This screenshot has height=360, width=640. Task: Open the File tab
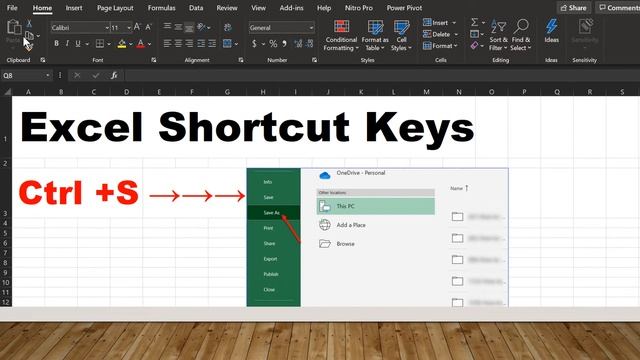[x=12, y=8]
